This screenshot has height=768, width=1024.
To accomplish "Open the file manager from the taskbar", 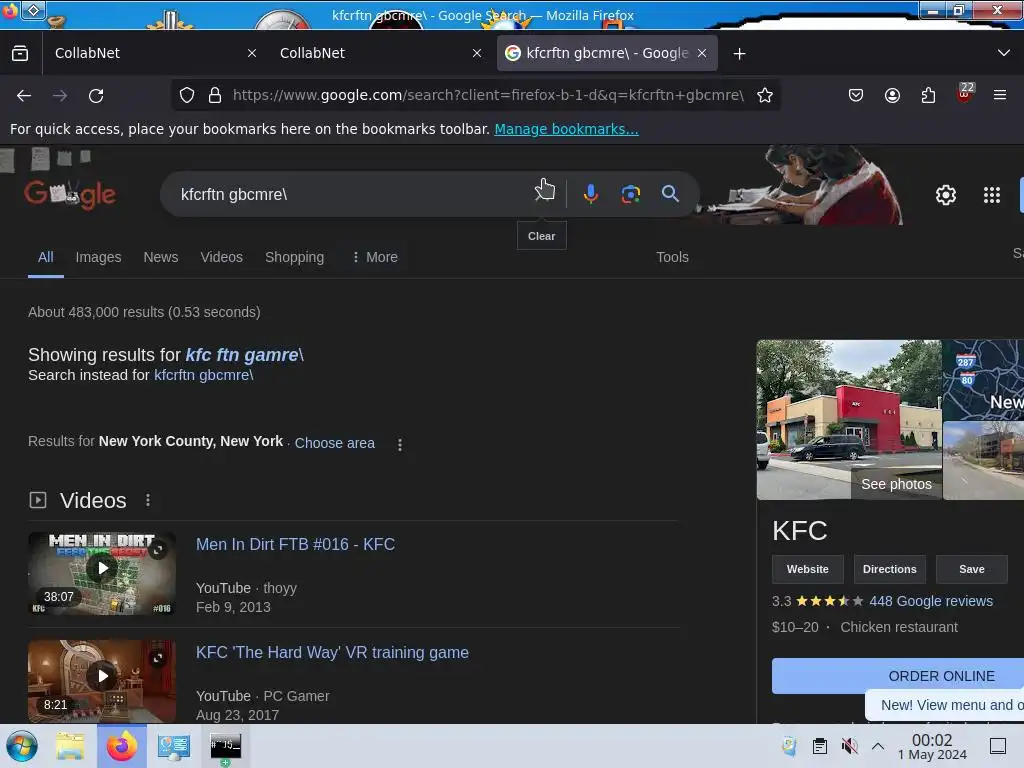I will (70, 746).
